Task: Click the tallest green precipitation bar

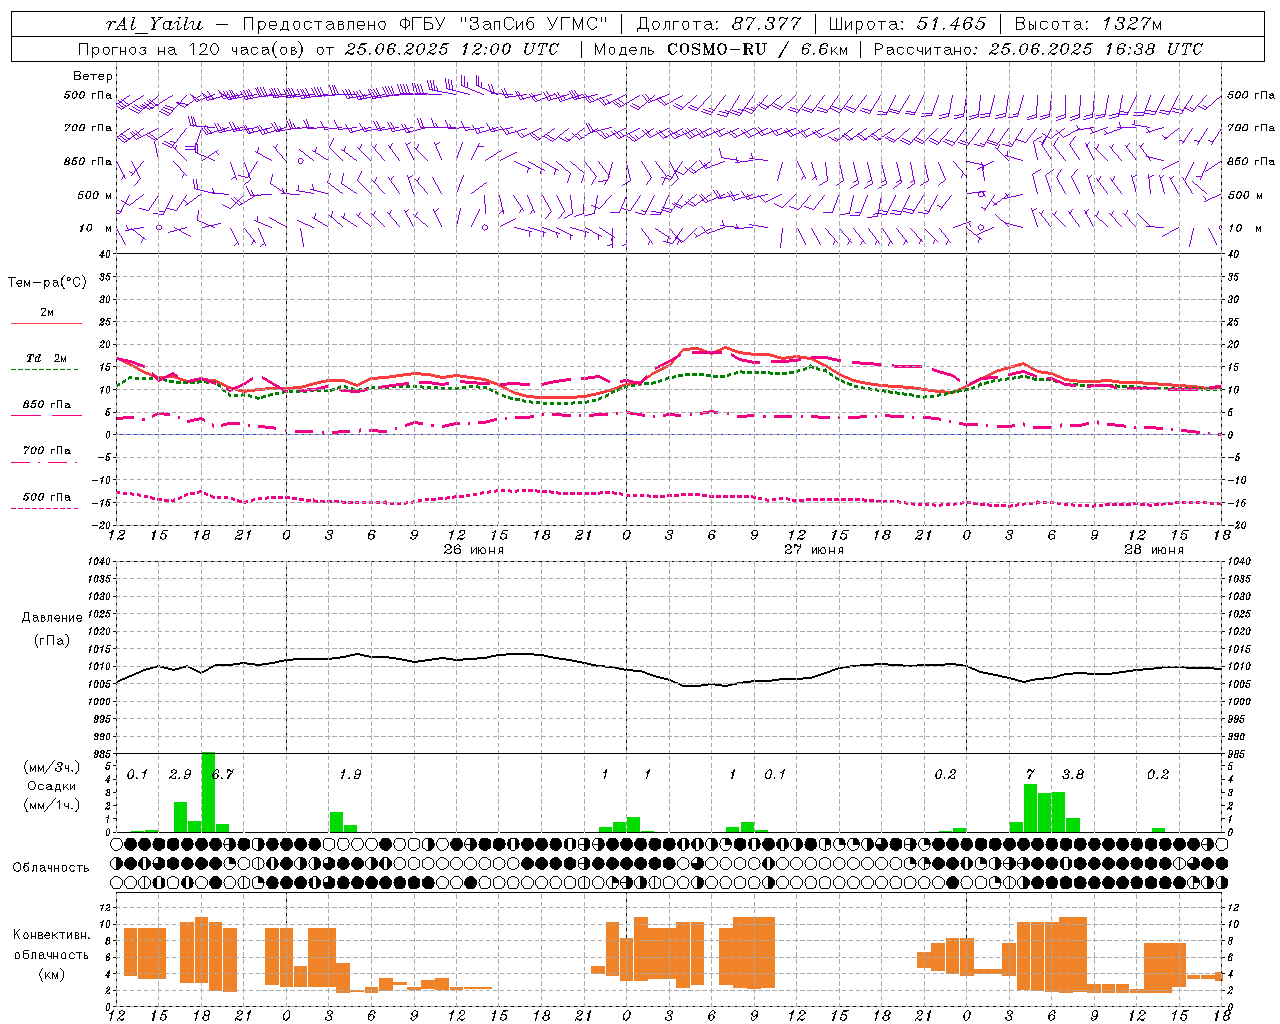Action: pos(208,792)
